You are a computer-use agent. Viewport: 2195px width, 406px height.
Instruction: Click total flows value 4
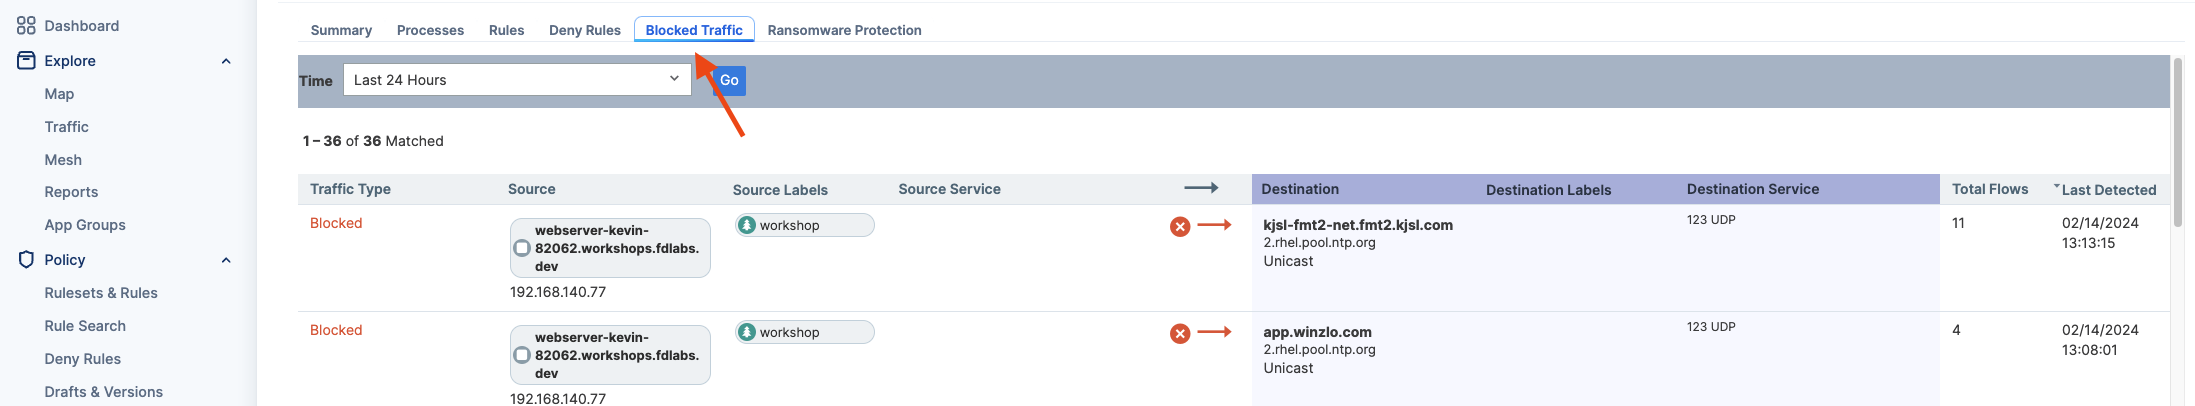pos(1956,330)
